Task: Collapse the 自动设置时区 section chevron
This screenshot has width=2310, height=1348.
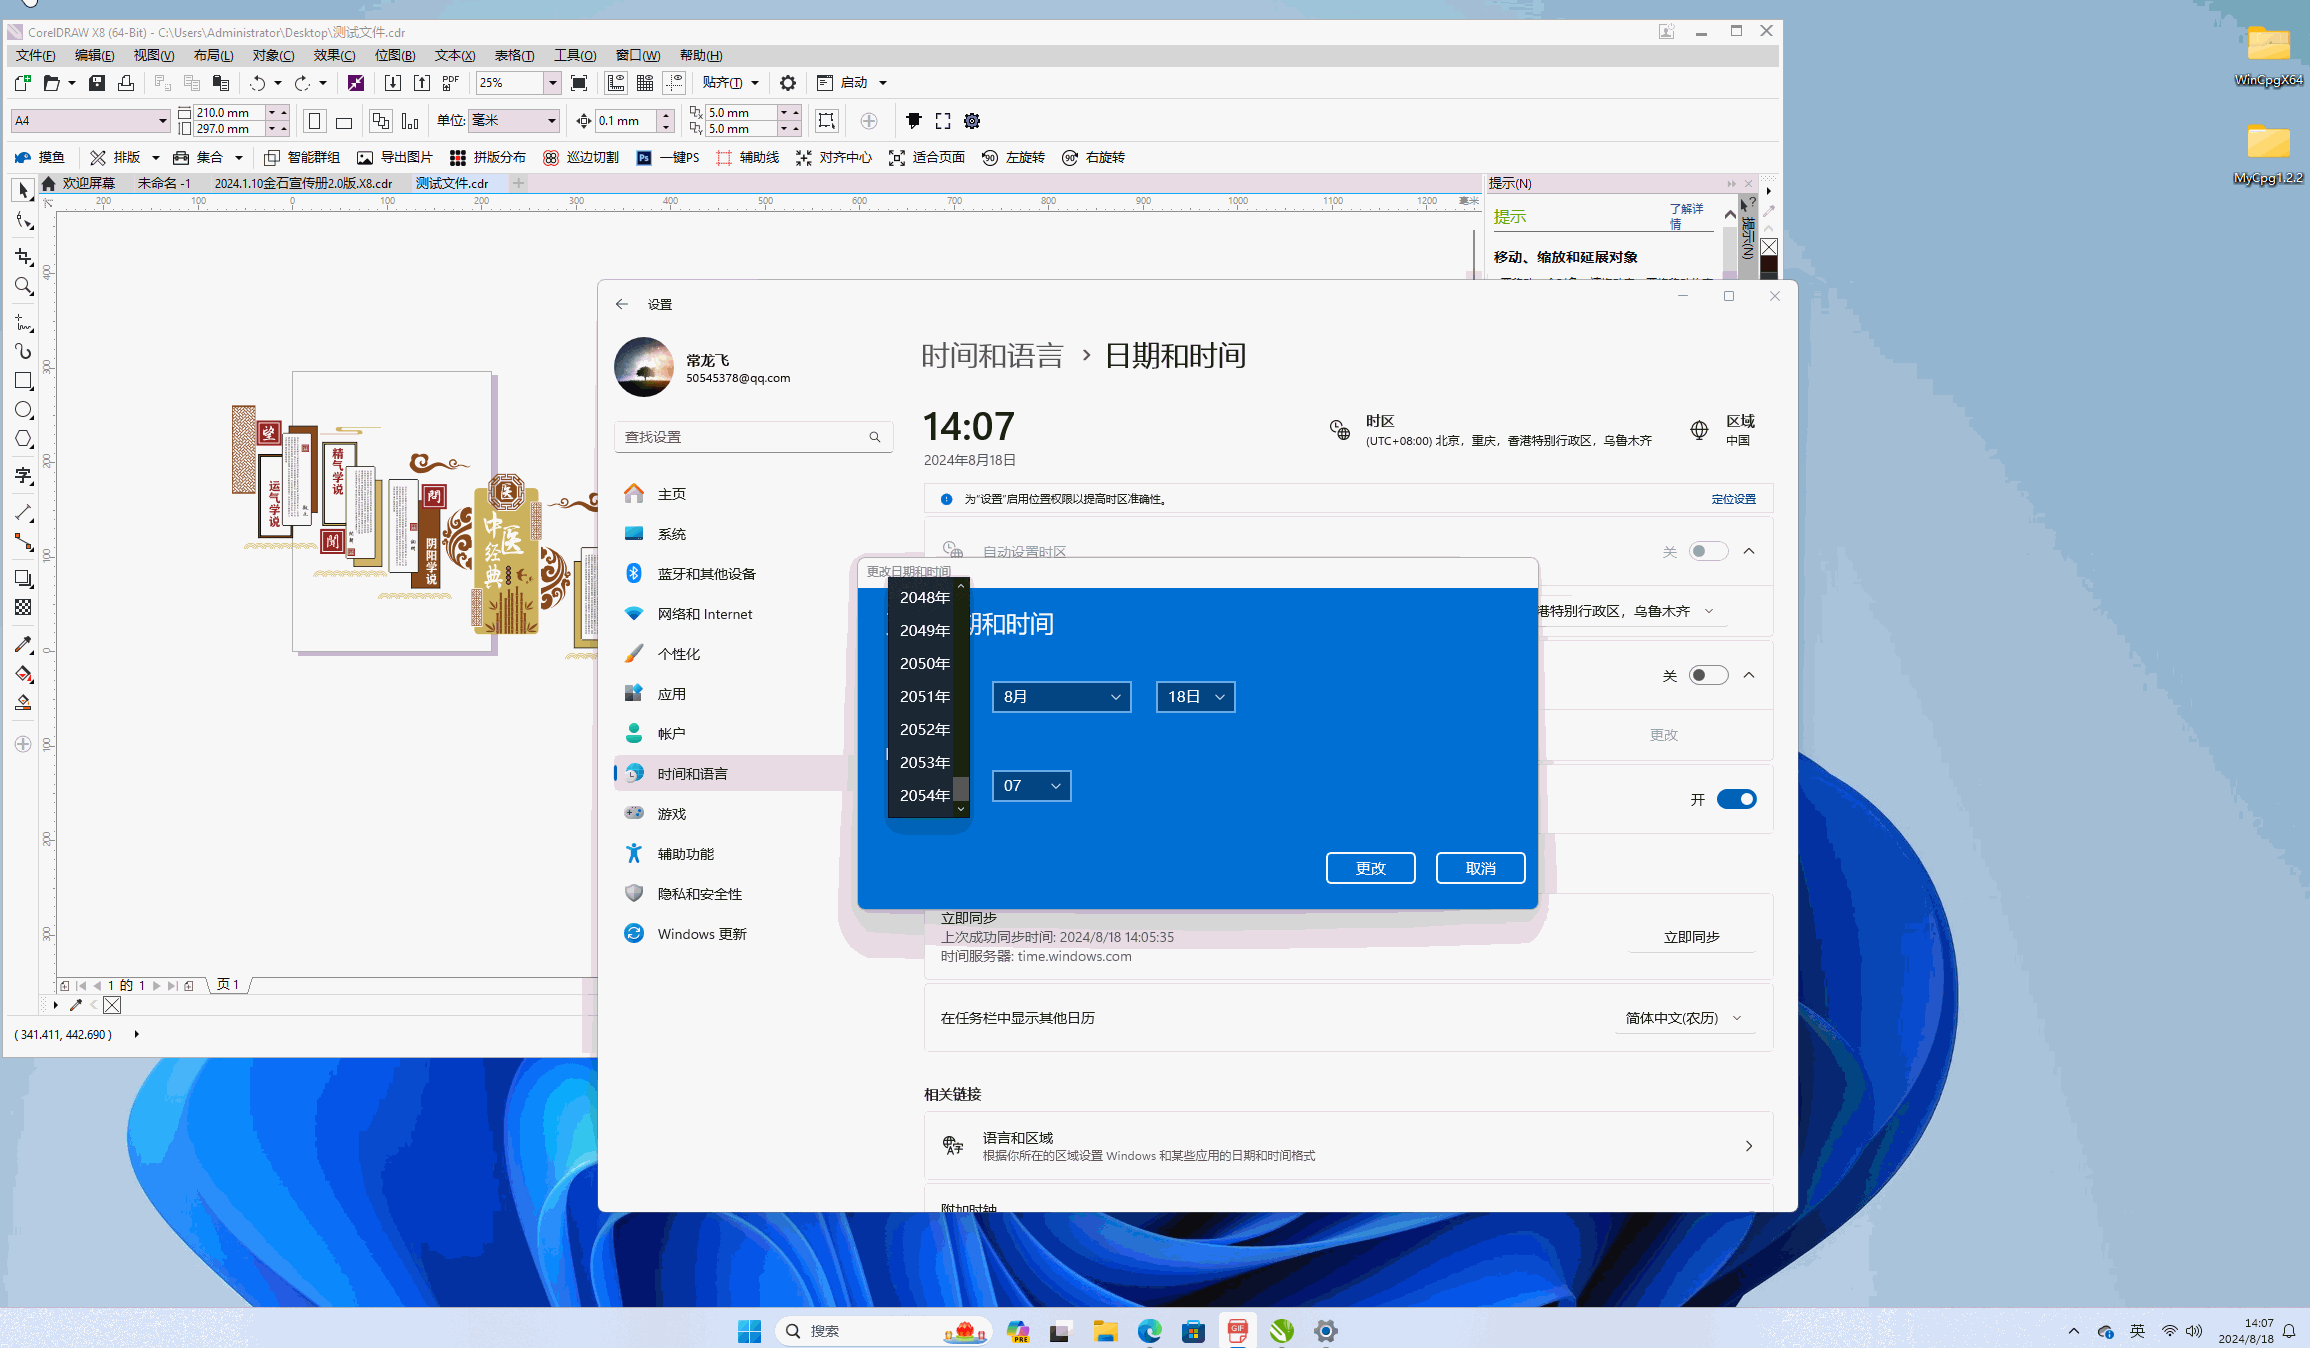Action: (1749, 552)
